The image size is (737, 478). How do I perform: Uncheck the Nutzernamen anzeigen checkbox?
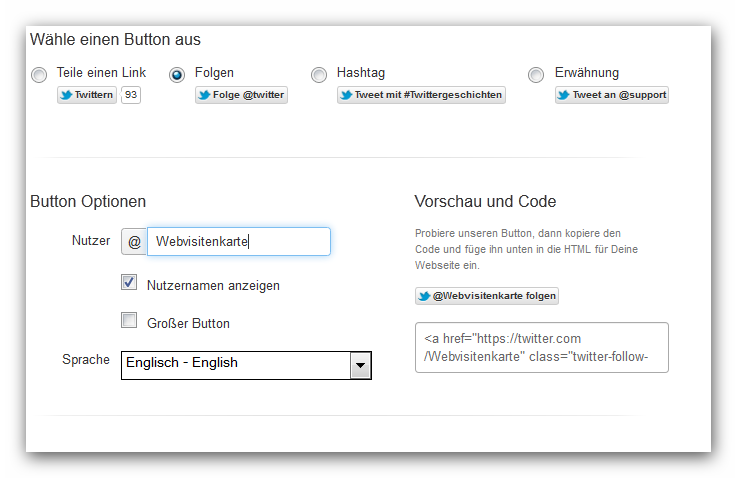click(x=129, y=282)
